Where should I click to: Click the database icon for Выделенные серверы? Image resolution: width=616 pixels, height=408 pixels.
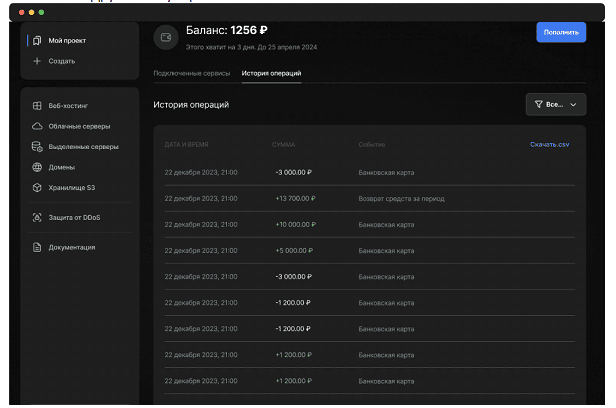pyautogui.click(x=37, y=147)
